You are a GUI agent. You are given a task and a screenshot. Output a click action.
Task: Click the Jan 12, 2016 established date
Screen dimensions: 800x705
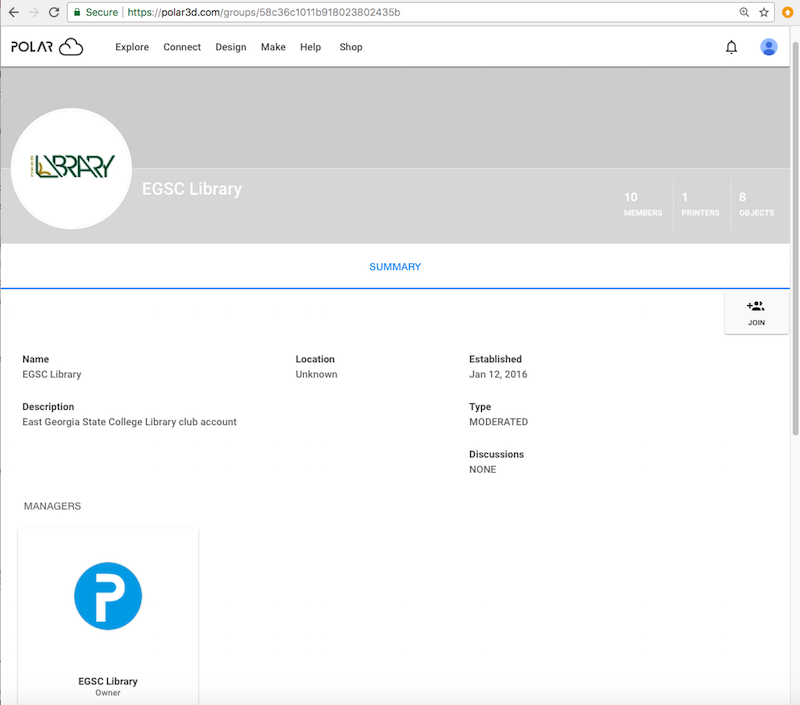click(498, 374)
